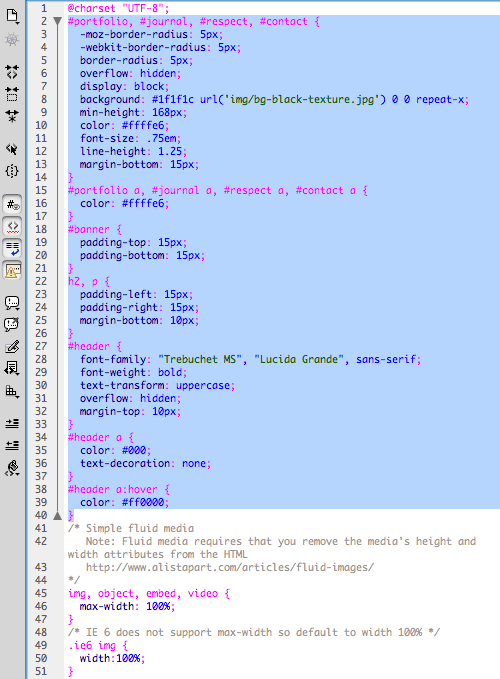Click the Remove Comment speech bubble icon

click(x=12, y=324)
